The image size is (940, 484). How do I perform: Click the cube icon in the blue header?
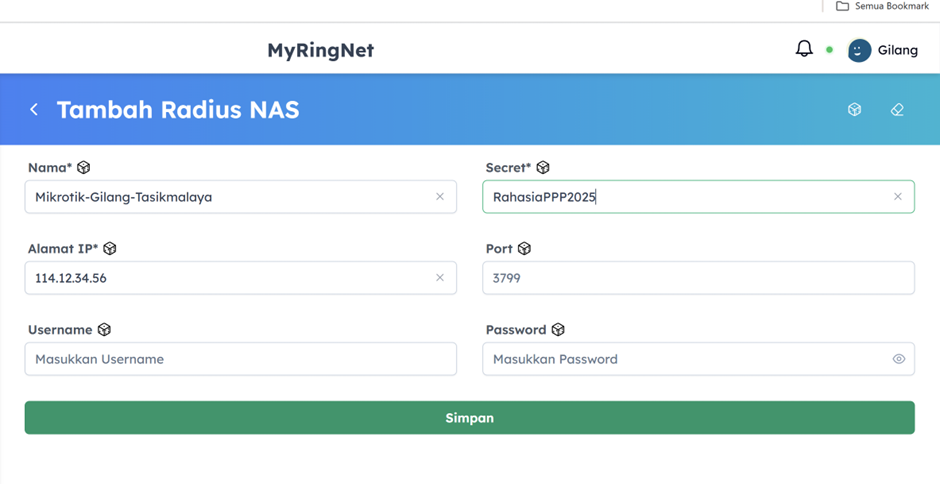tap(854, 109)
